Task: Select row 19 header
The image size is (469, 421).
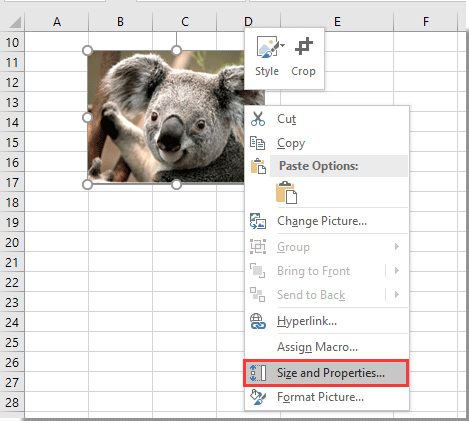Action: click(x=12, y=222)
